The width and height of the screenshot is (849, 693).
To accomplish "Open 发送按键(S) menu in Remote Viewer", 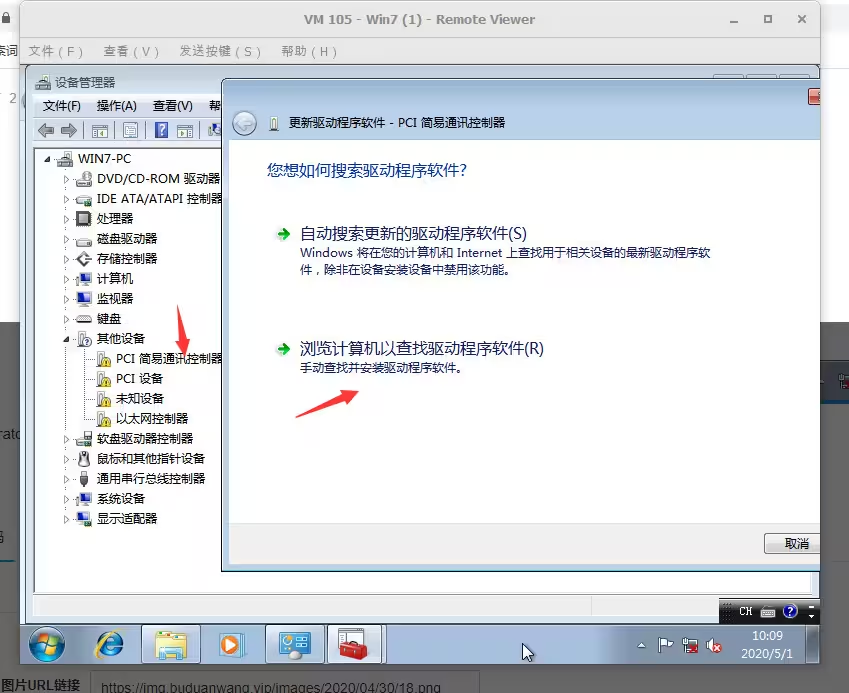I will pos(220,51).
